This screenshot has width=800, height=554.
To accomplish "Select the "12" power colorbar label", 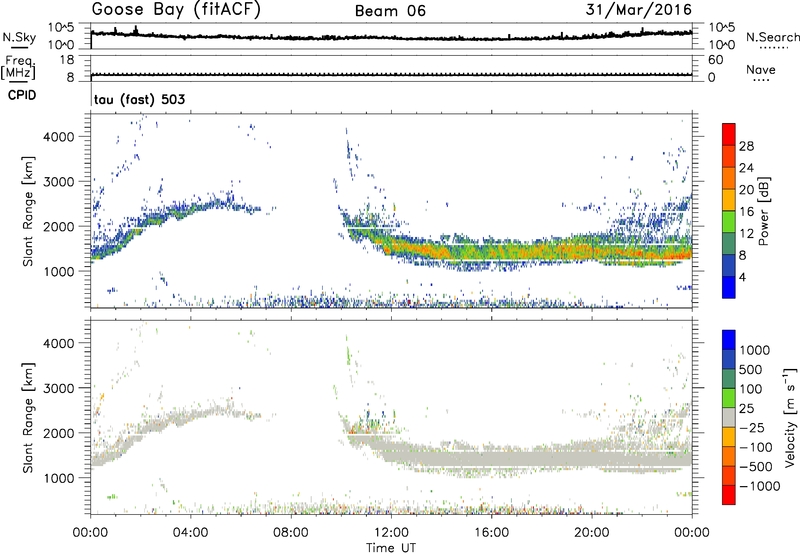I will tap(746, 234).
